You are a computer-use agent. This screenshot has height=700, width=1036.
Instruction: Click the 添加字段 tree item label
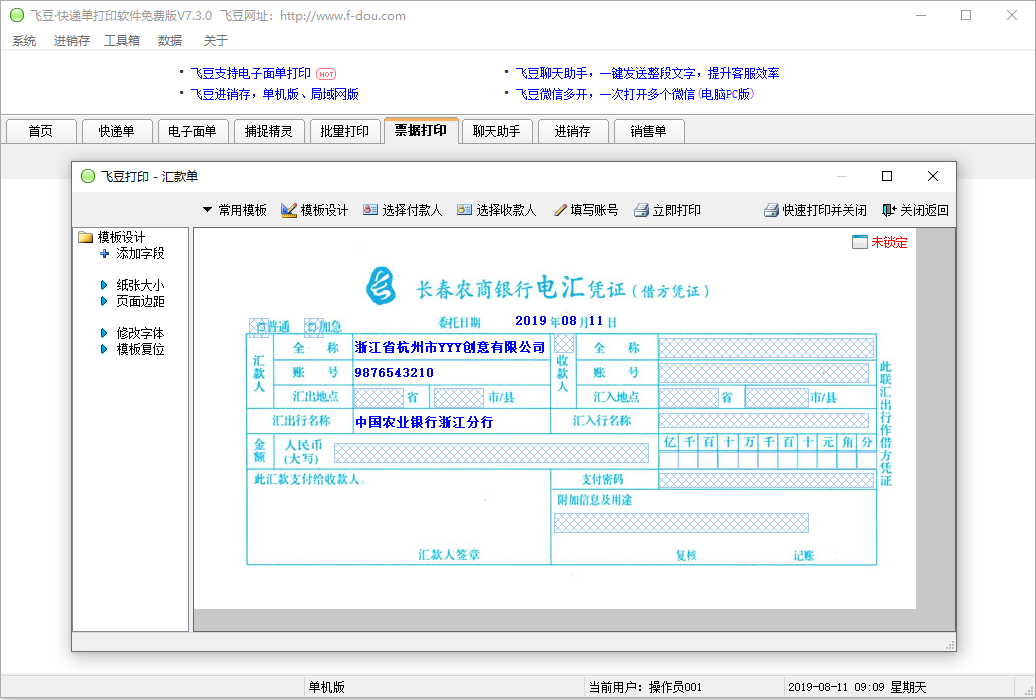pyautogui.click(x=140, y=253)
